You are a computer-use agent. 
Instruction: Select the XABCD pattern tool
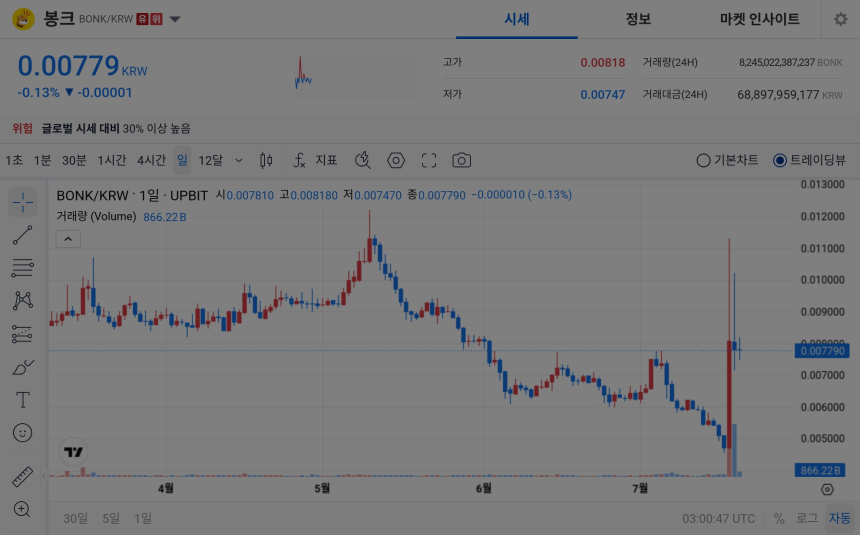[22, 301]
